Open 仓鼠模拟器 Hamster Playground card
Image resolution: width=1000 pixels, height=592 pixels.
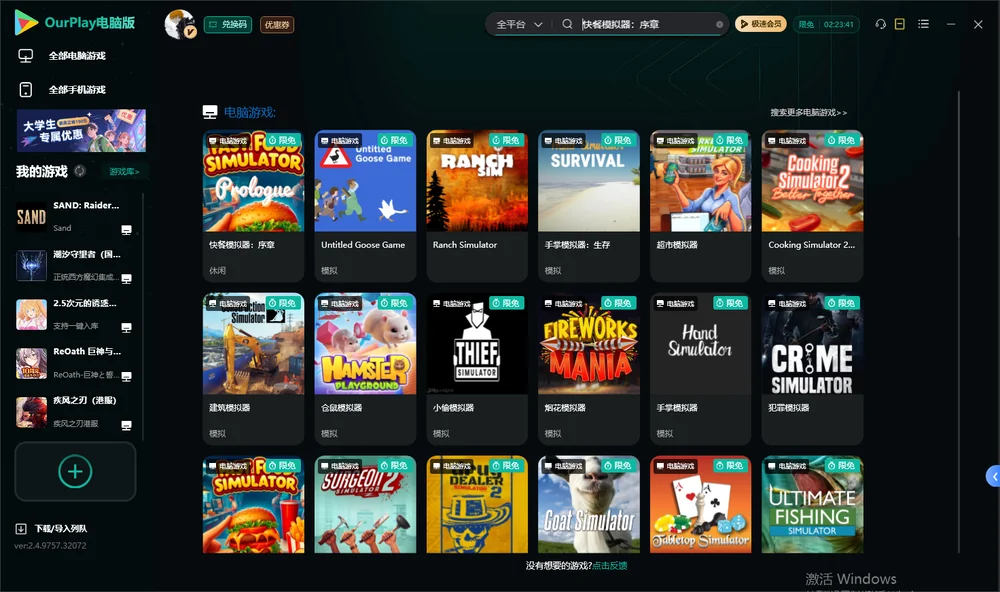tap(365, 369)
